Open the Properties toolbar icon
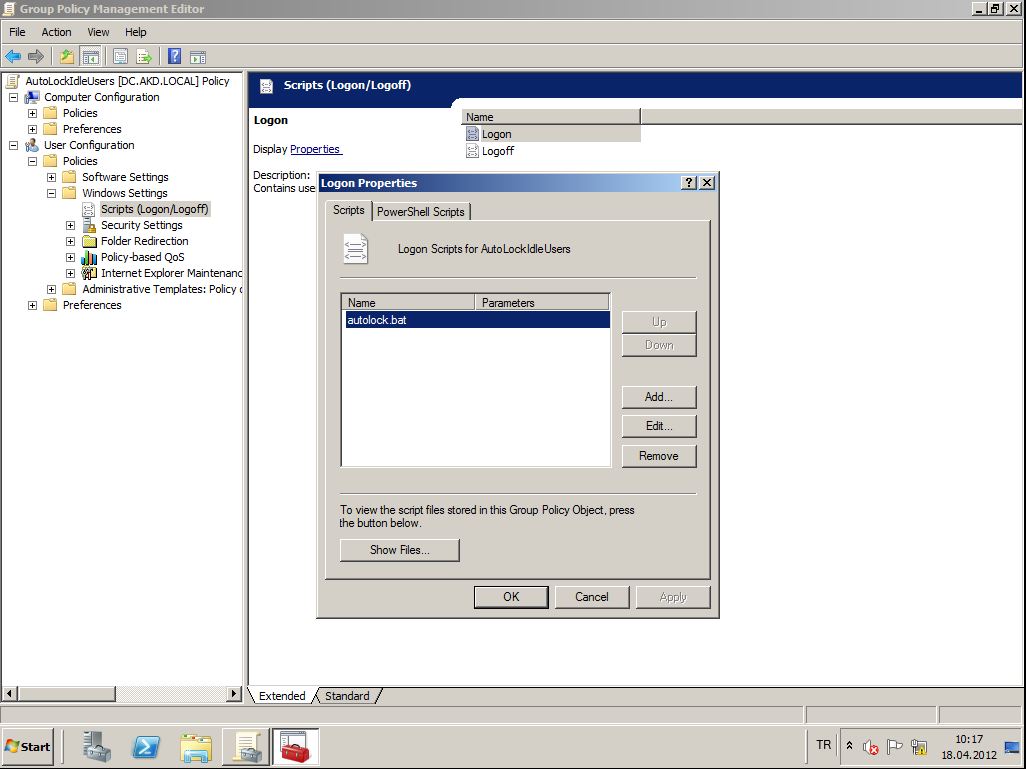Screen dimensions: 1026x769 tap(120, 56)
